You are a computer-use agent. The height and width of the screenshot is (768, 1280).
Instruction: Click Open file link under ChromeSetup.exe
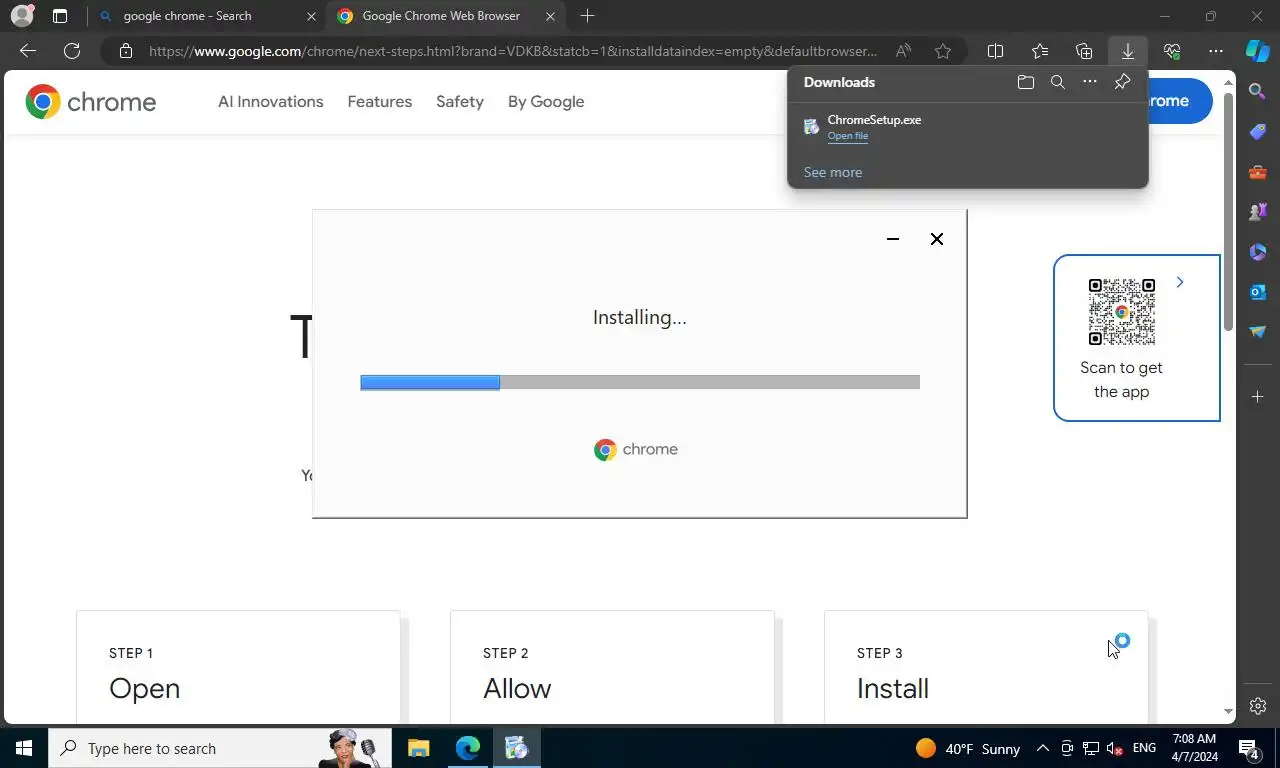tap(847, 136)
